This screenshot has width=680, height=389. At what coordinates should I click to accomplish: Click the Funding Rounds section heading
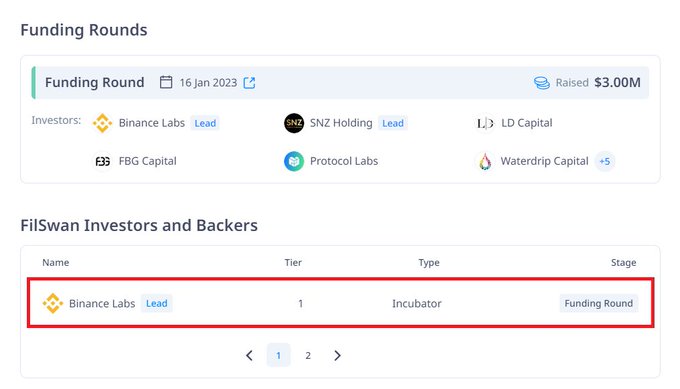84,30
